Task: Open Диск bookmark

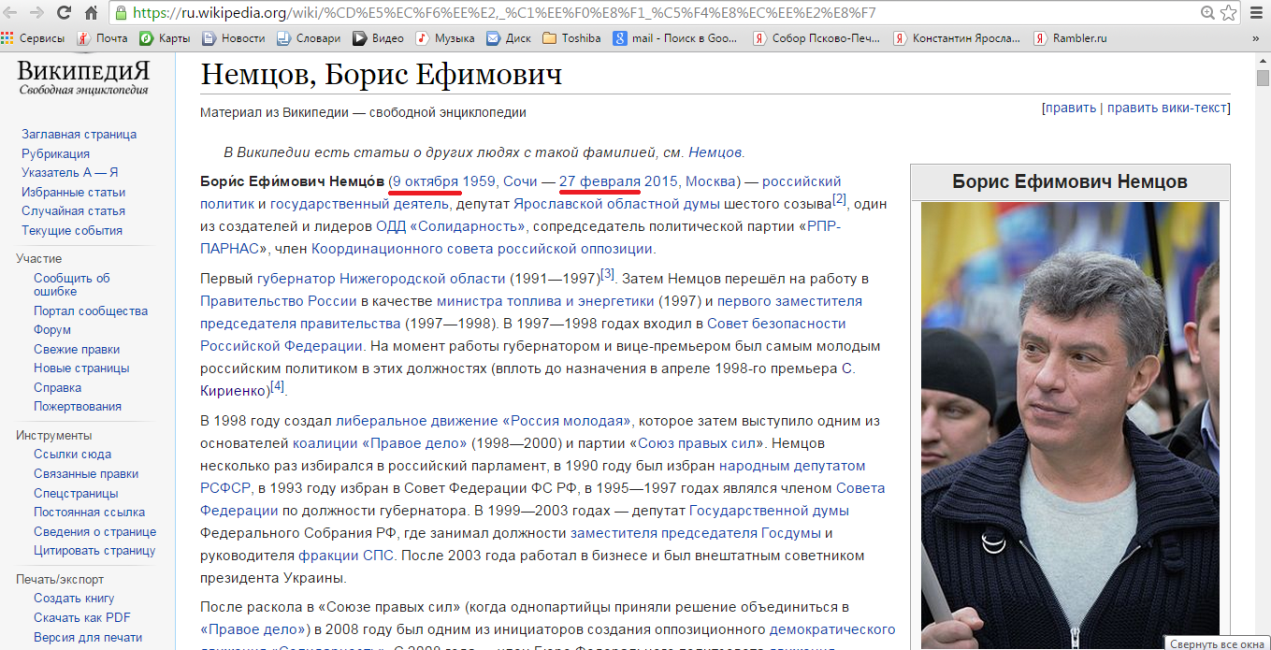Action: pyautogui.click(x=509, y=38)
